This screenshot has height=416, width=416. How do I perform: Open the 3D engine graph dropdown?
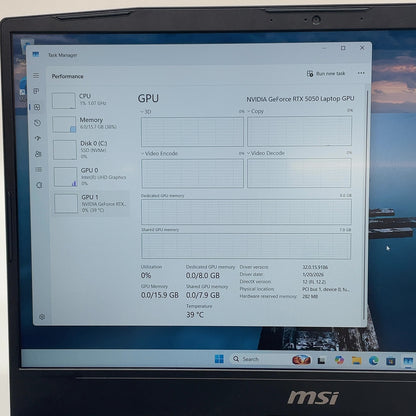146,112
